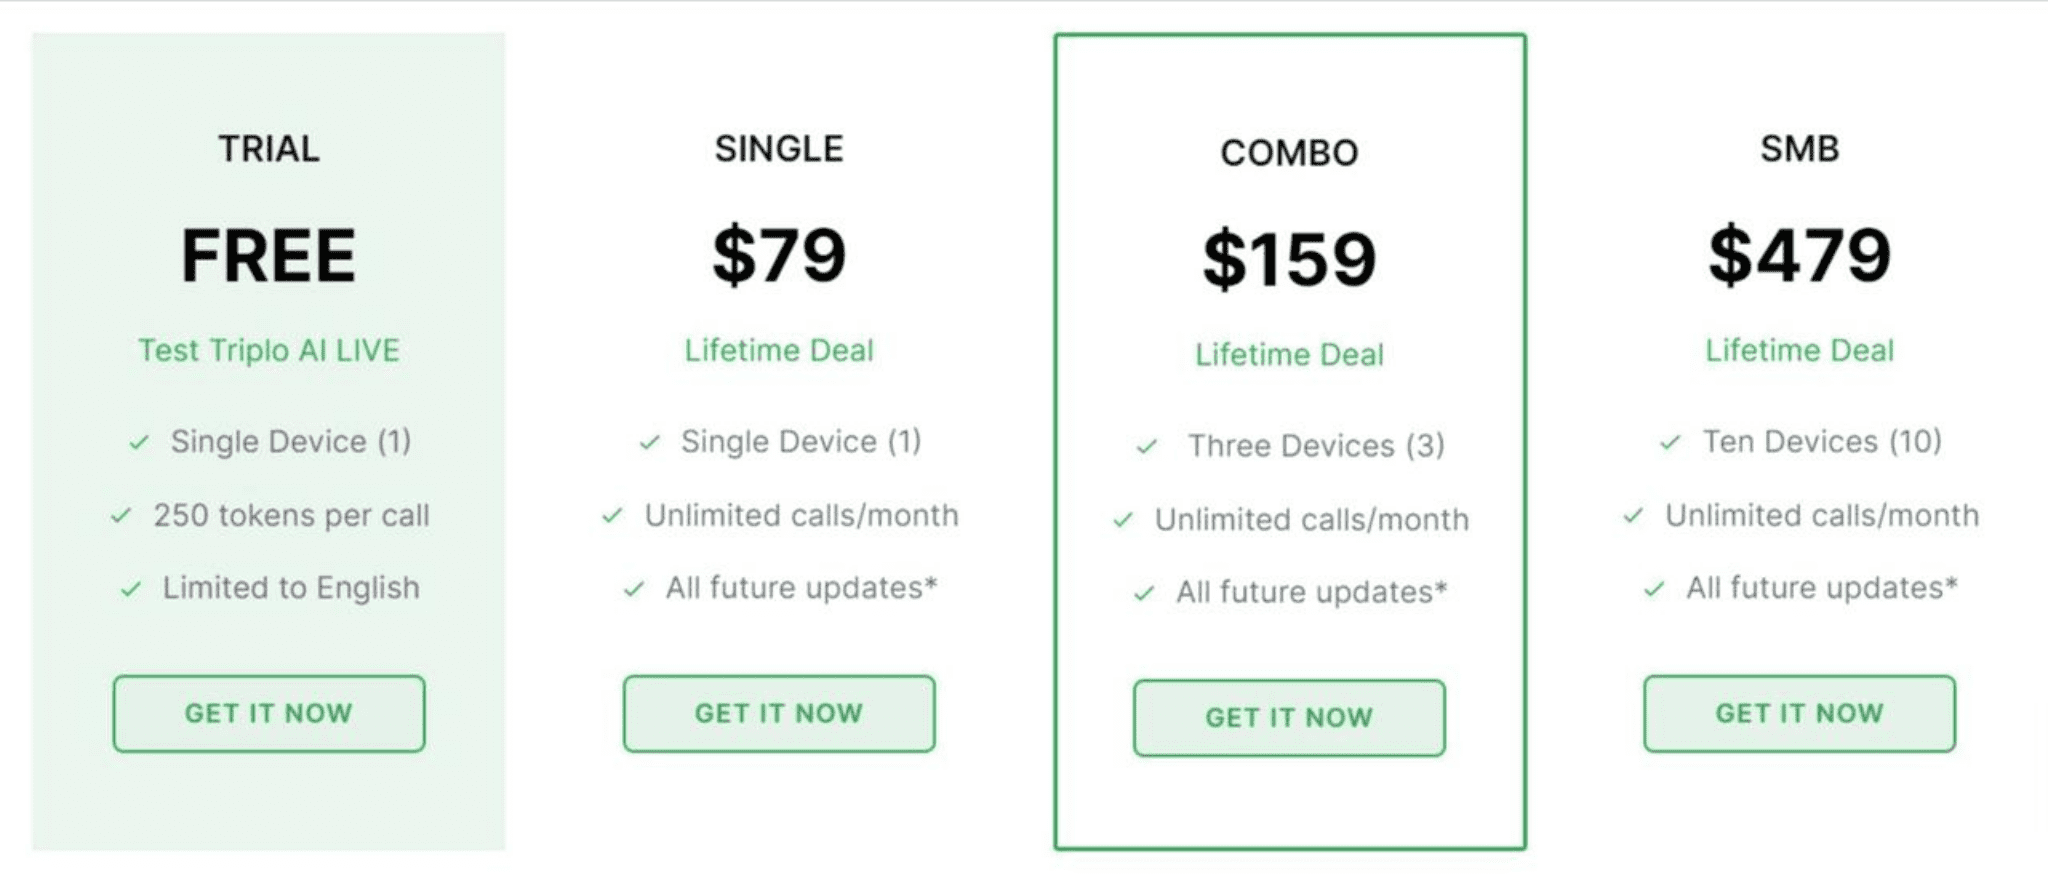
Task: Click the SMB plan's All future updates checkmark
Action: click(1654, 589)
